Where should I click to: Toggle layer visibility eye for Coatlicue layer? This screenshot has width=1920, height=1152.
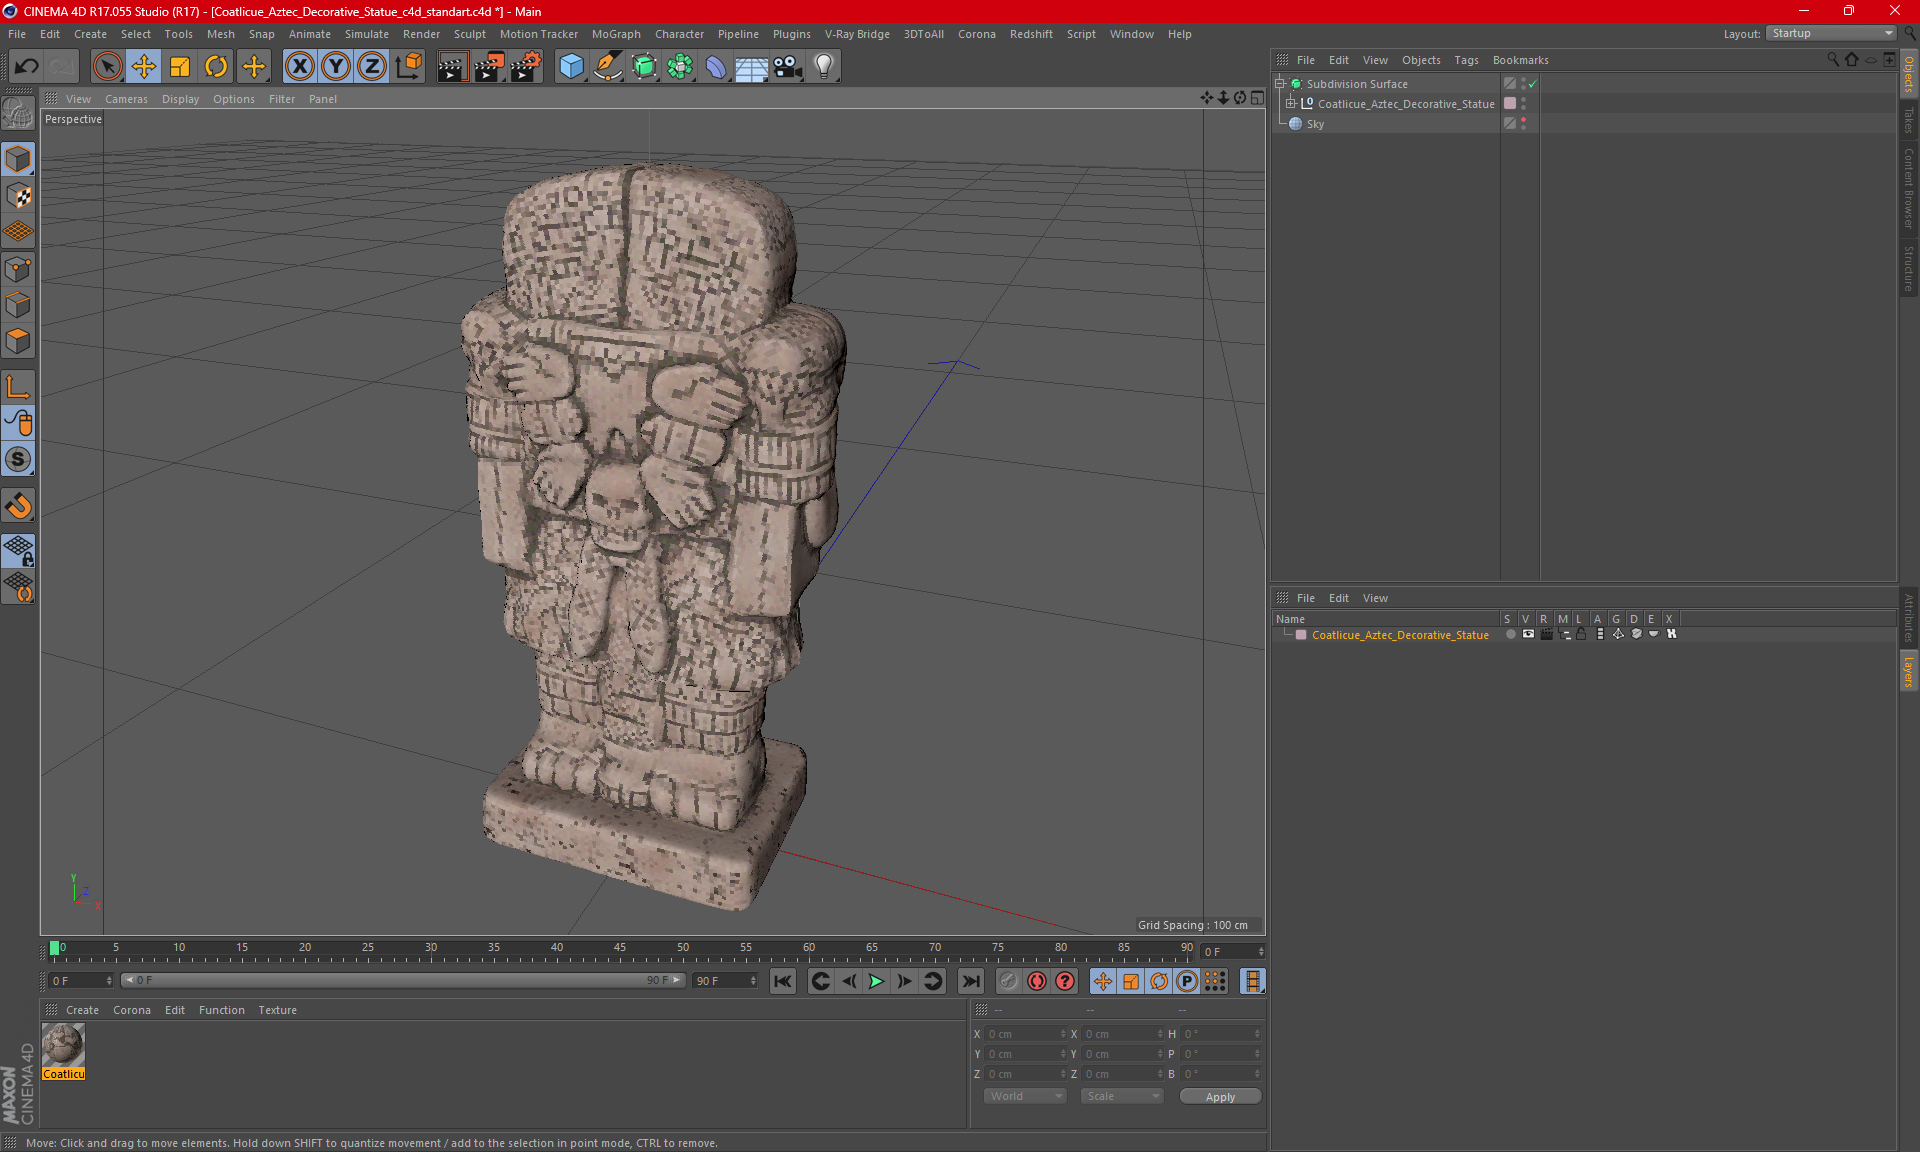point(1528,634)
